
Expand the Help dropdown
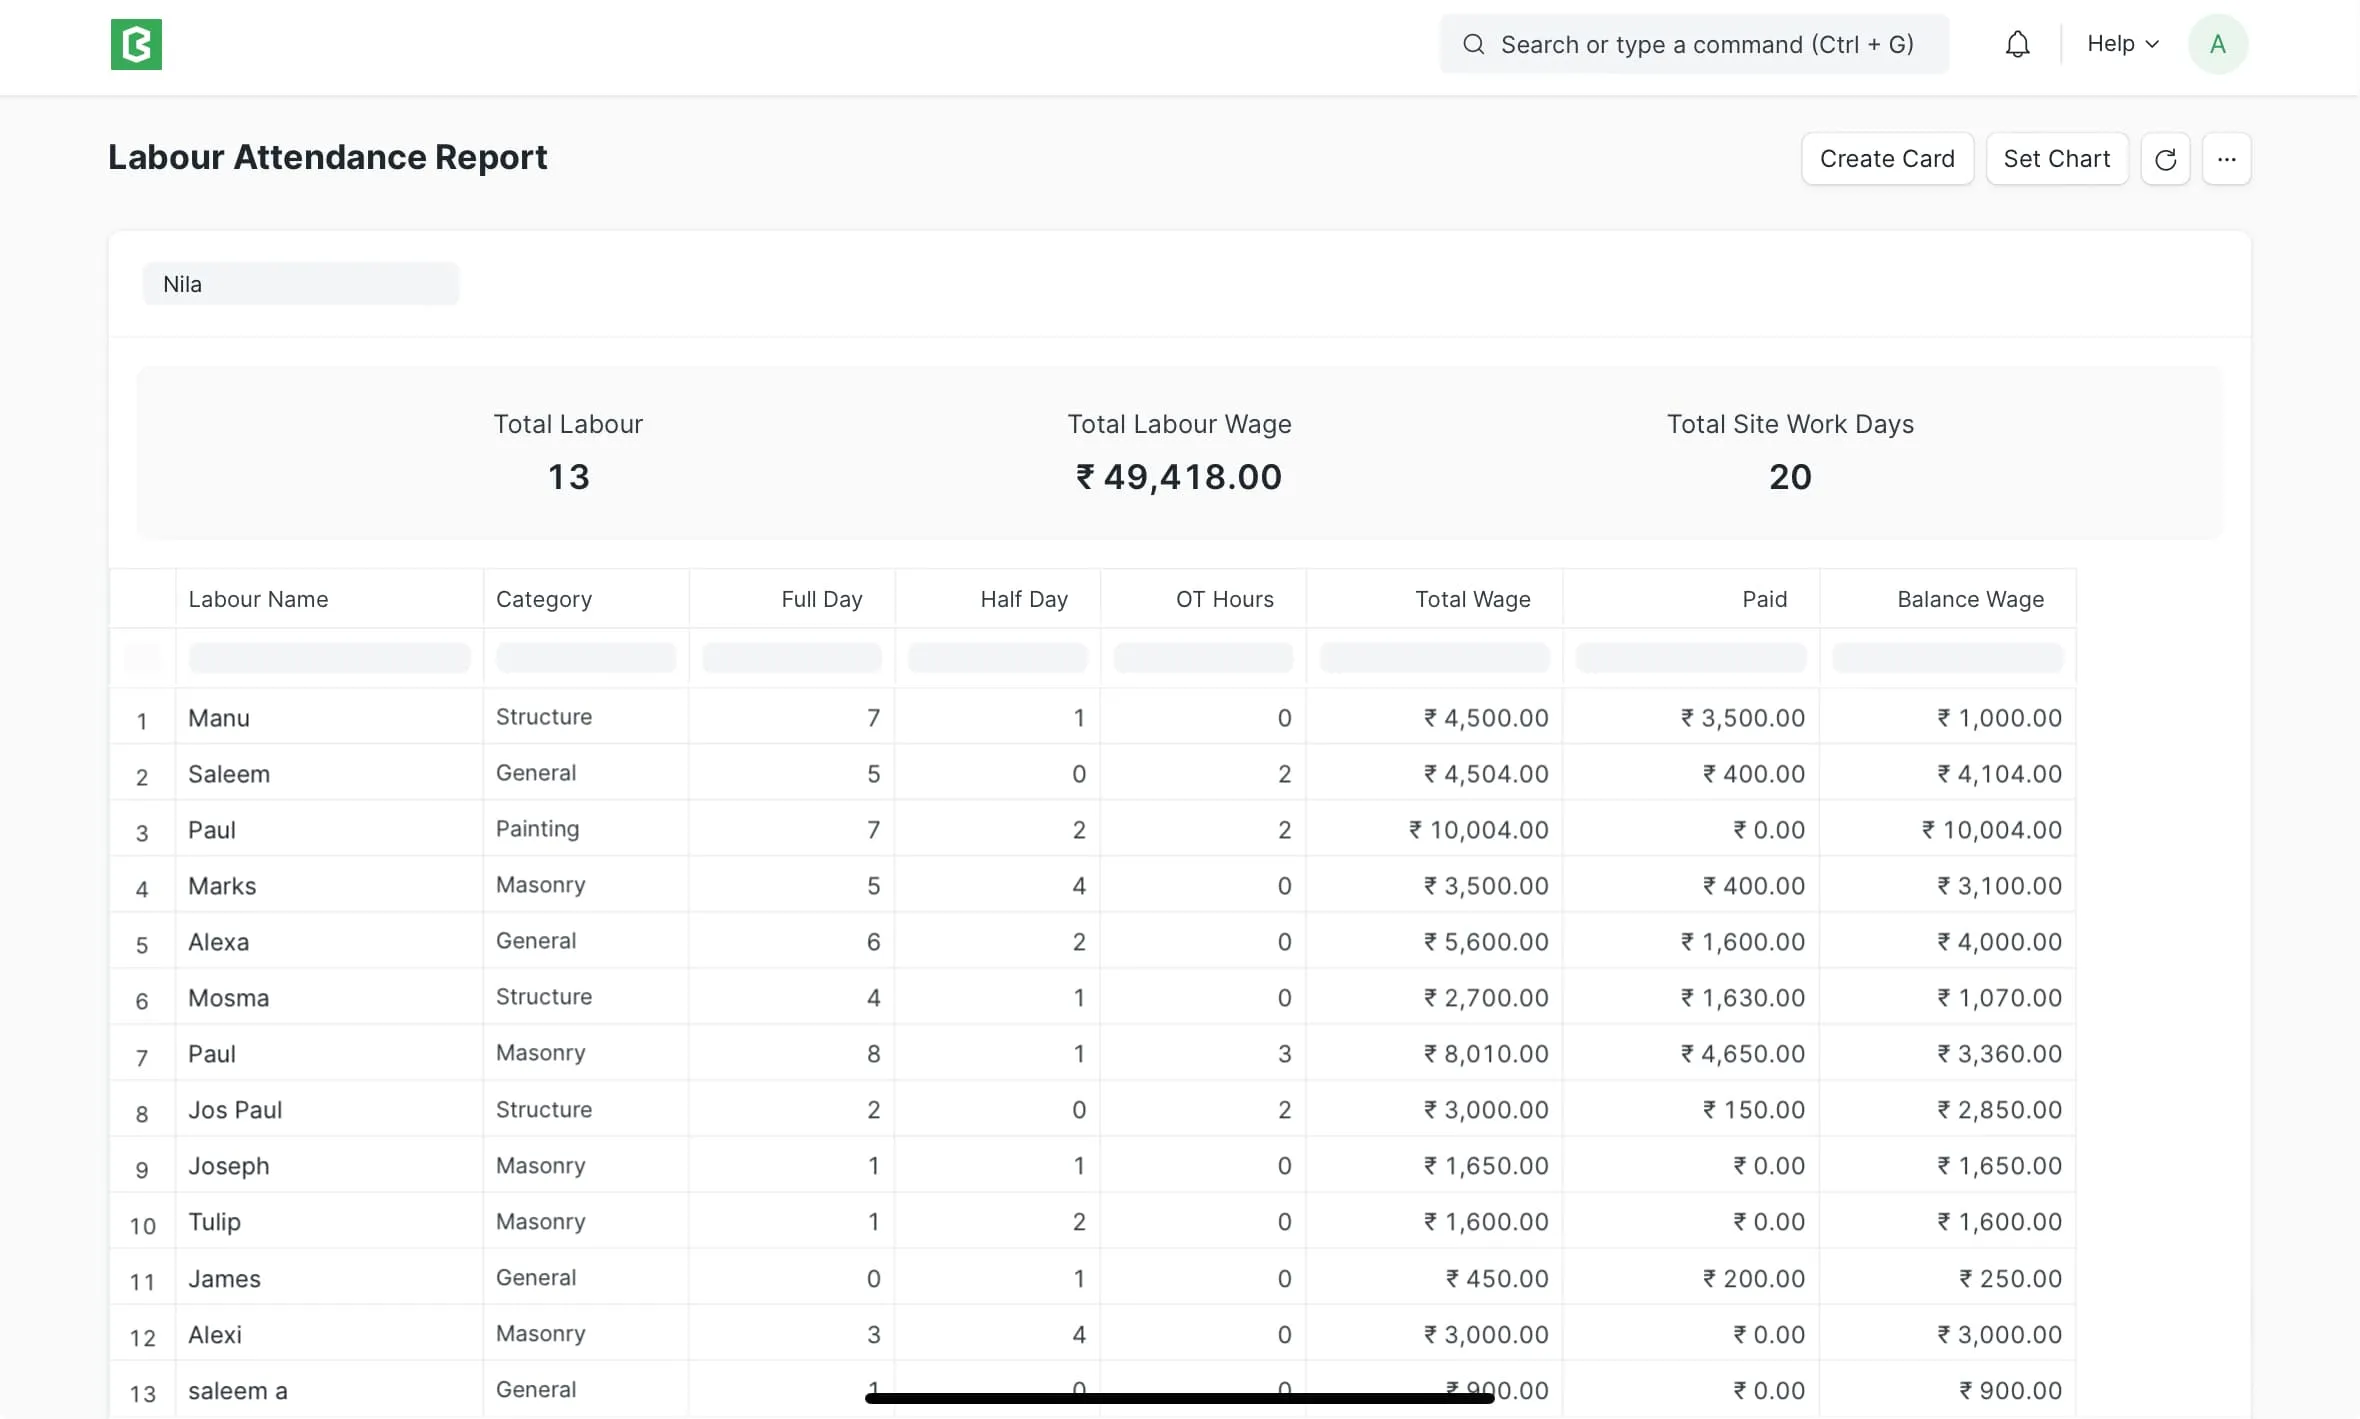2122,45
